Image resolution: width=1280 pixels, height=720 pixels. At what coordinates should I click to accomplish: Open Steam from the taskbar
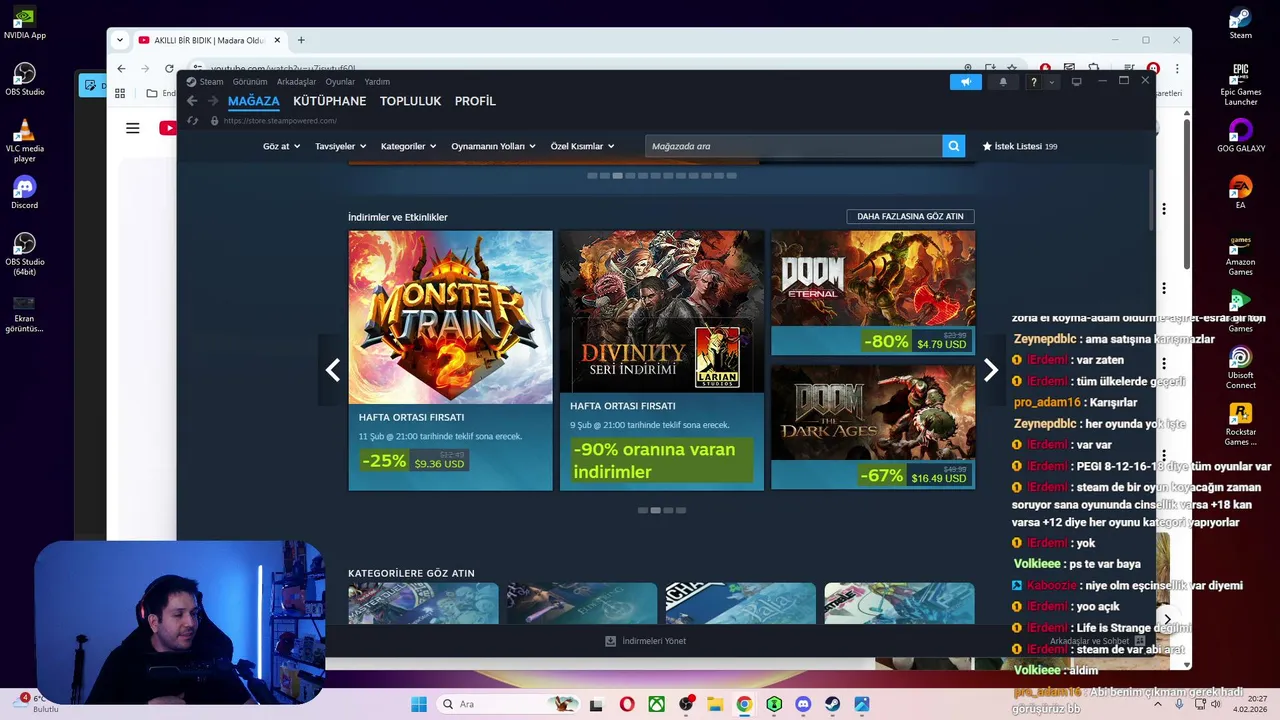click(x=832, y=704)
